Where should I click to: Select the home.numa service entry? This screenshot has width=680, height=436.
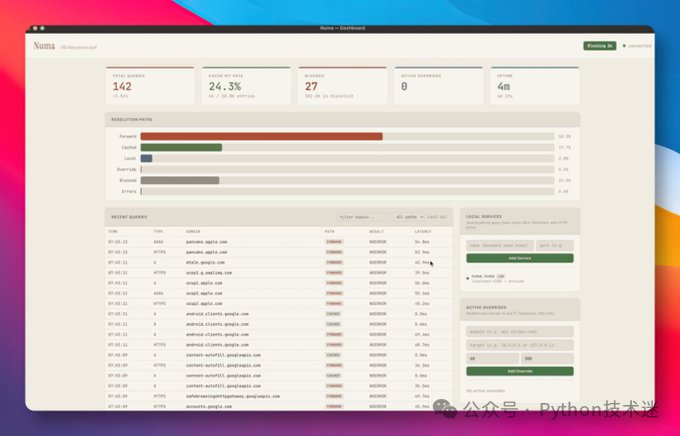point(520,278)
